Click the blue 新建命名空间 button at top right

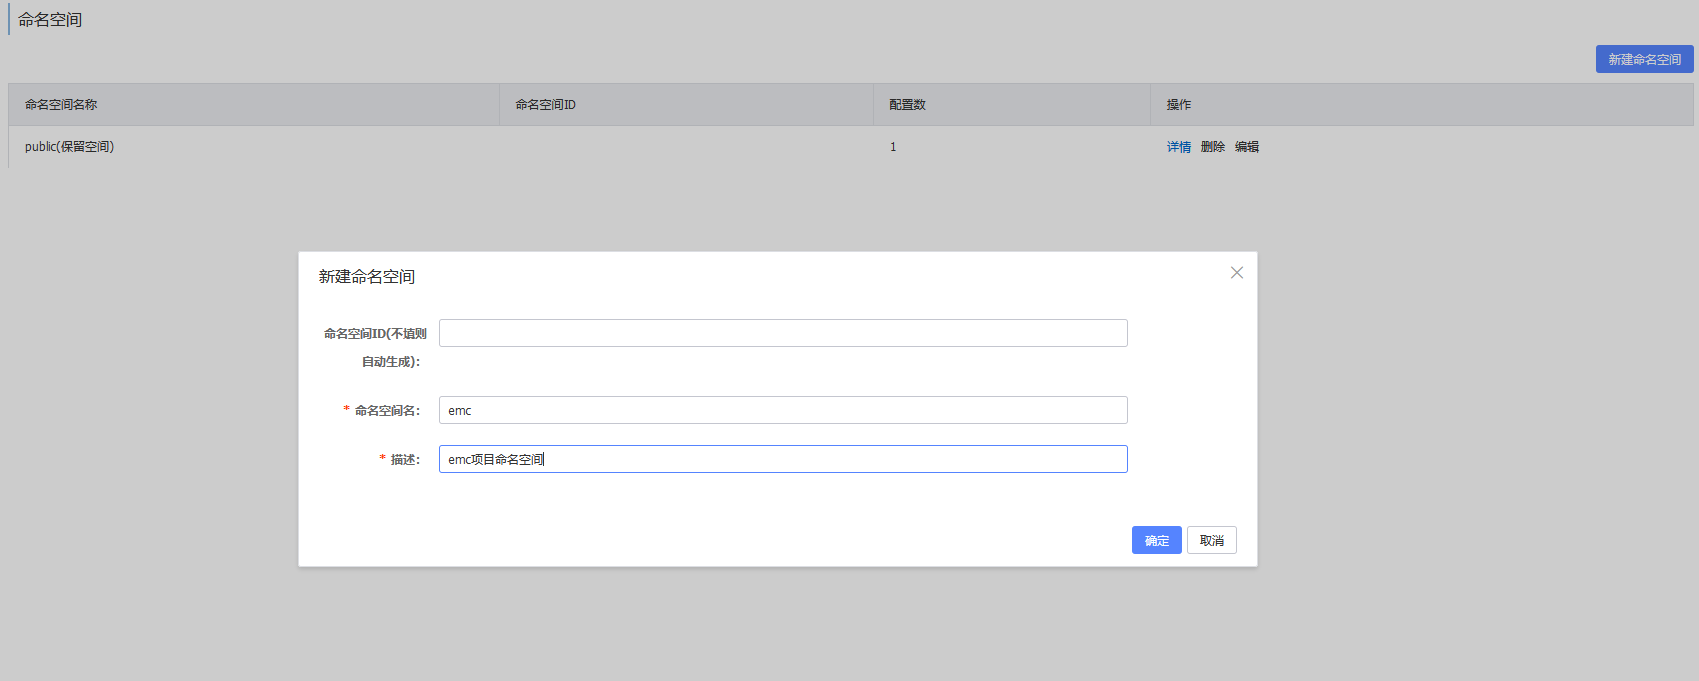coord(1644,59)
